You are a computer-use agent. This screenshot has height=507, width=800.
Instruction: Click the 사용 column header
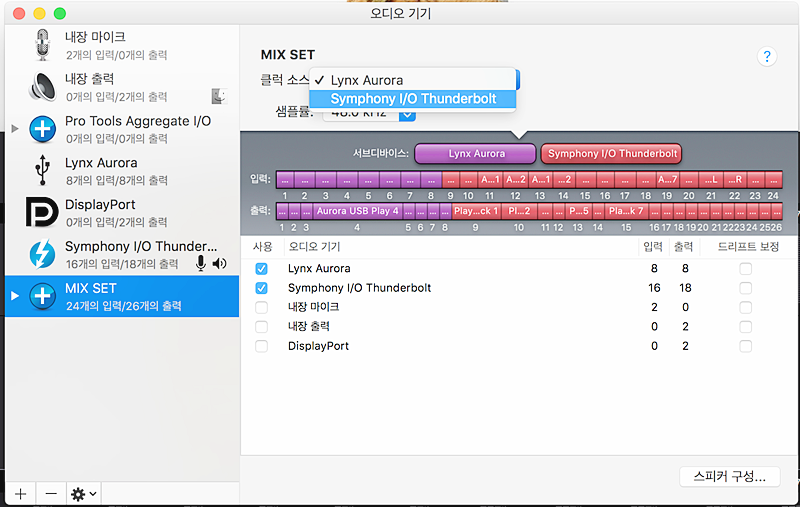(263, 247)
